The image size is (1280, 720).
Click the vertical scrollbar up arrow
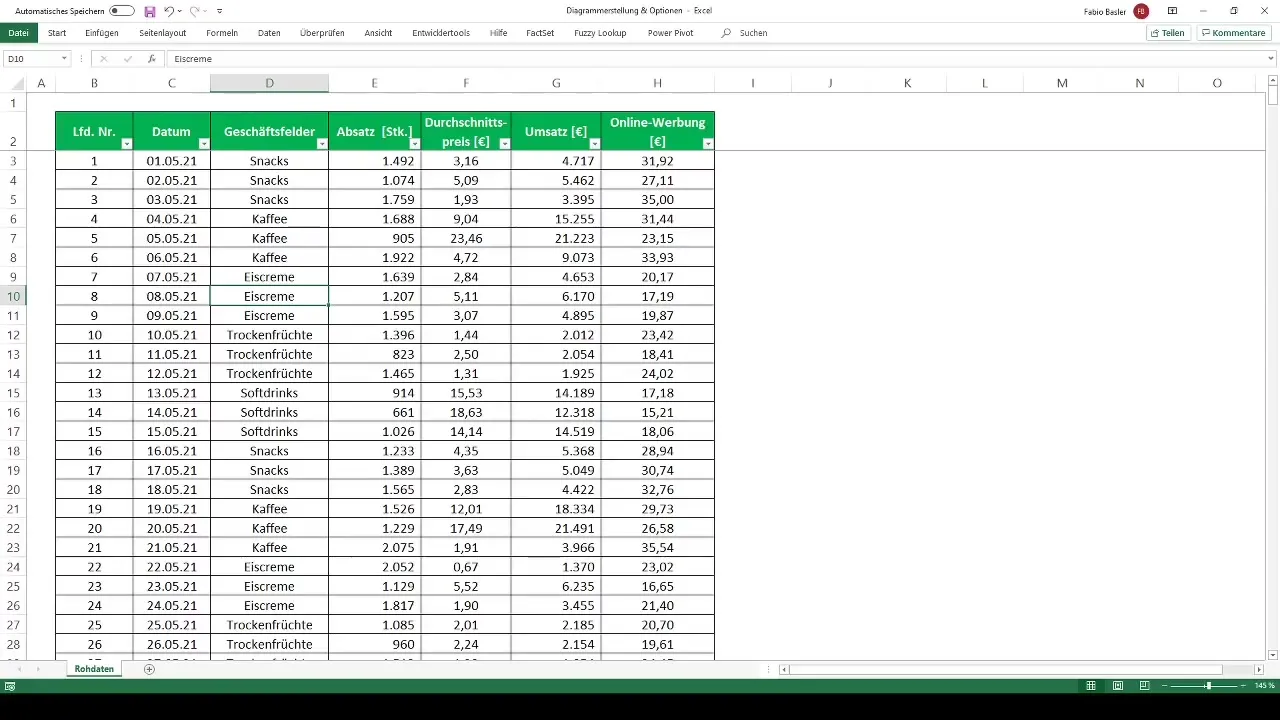point(1273,81)
